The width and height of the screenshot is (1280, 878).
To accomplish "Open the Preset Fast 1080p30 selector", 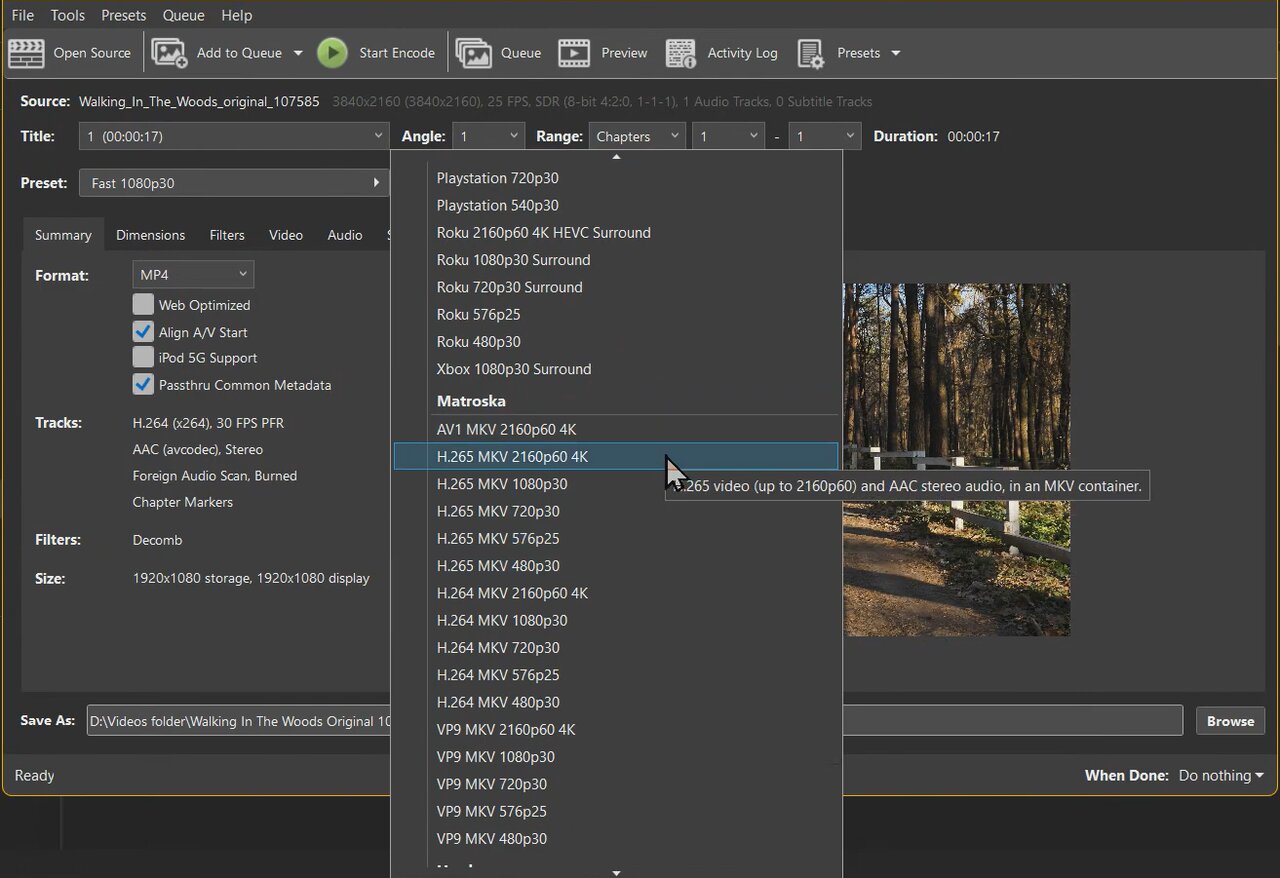I will [234, 183].
